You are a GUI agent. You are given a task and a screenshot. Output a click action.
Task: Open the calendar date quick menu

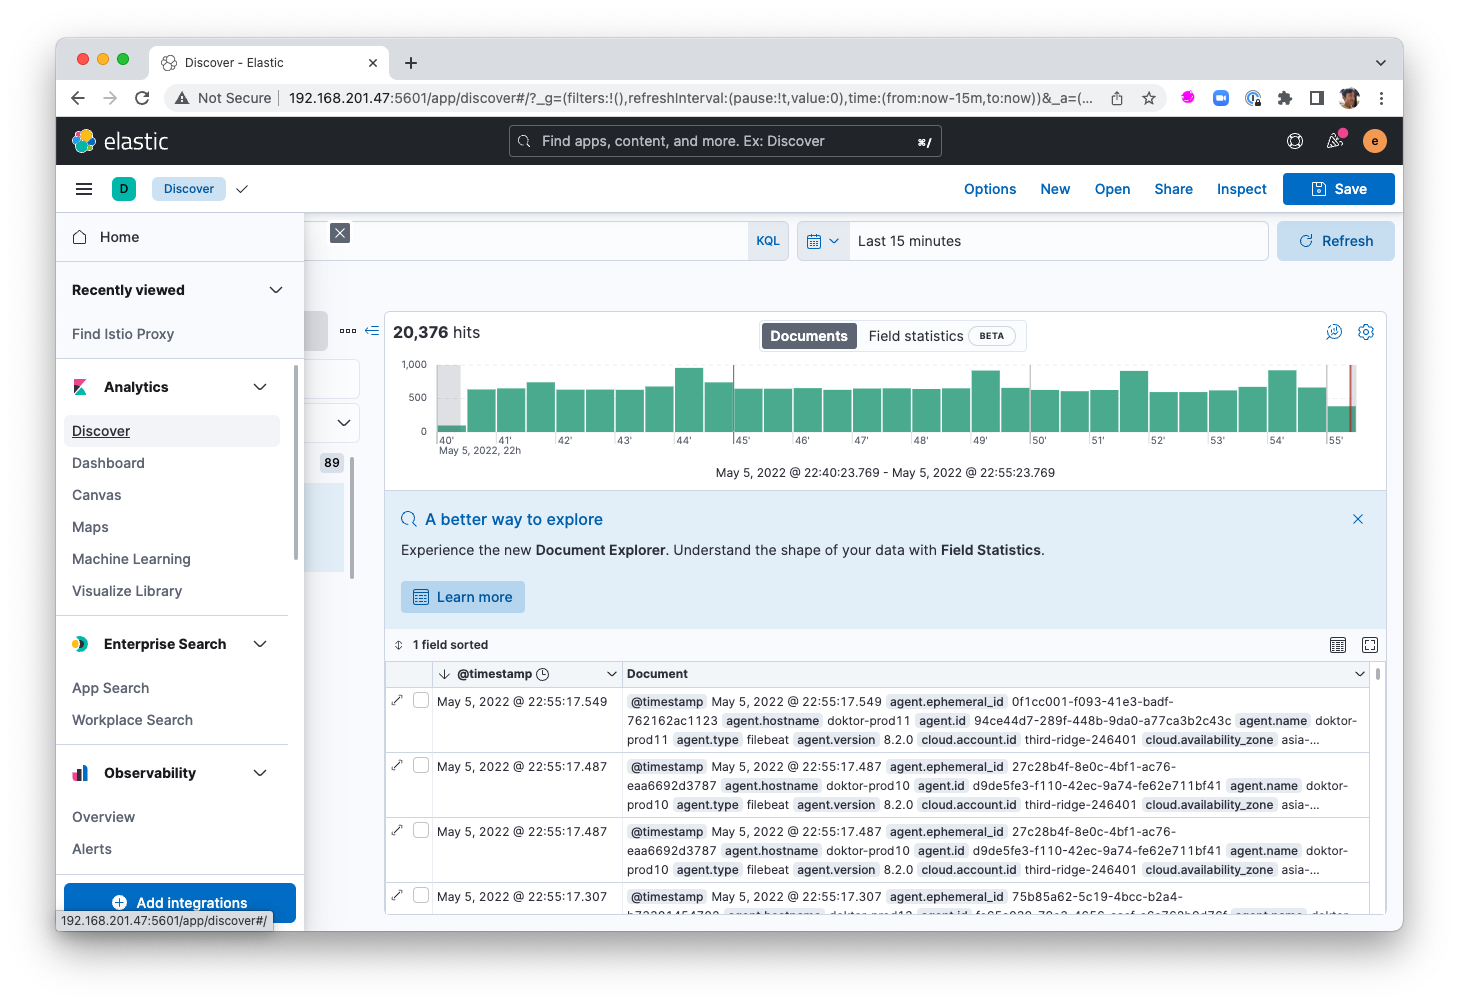point(822,241)
